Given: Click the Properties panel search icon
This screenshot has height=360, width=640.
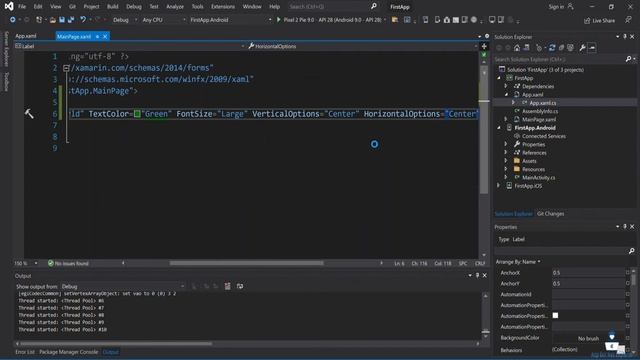Looking at the screenshot, I should point(631,251).
